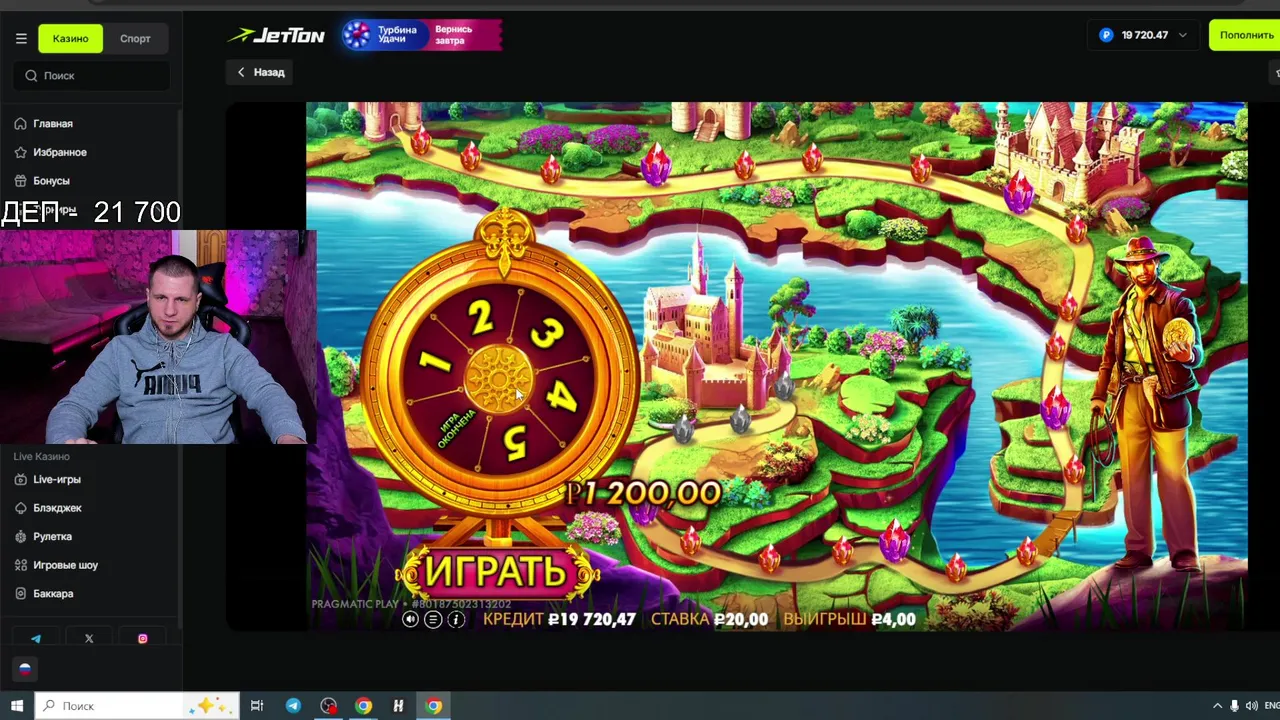This screenshot has height=720, width=1280.
Task: Open Игровые шоу in the sidebar
Action: coord(65,565)
